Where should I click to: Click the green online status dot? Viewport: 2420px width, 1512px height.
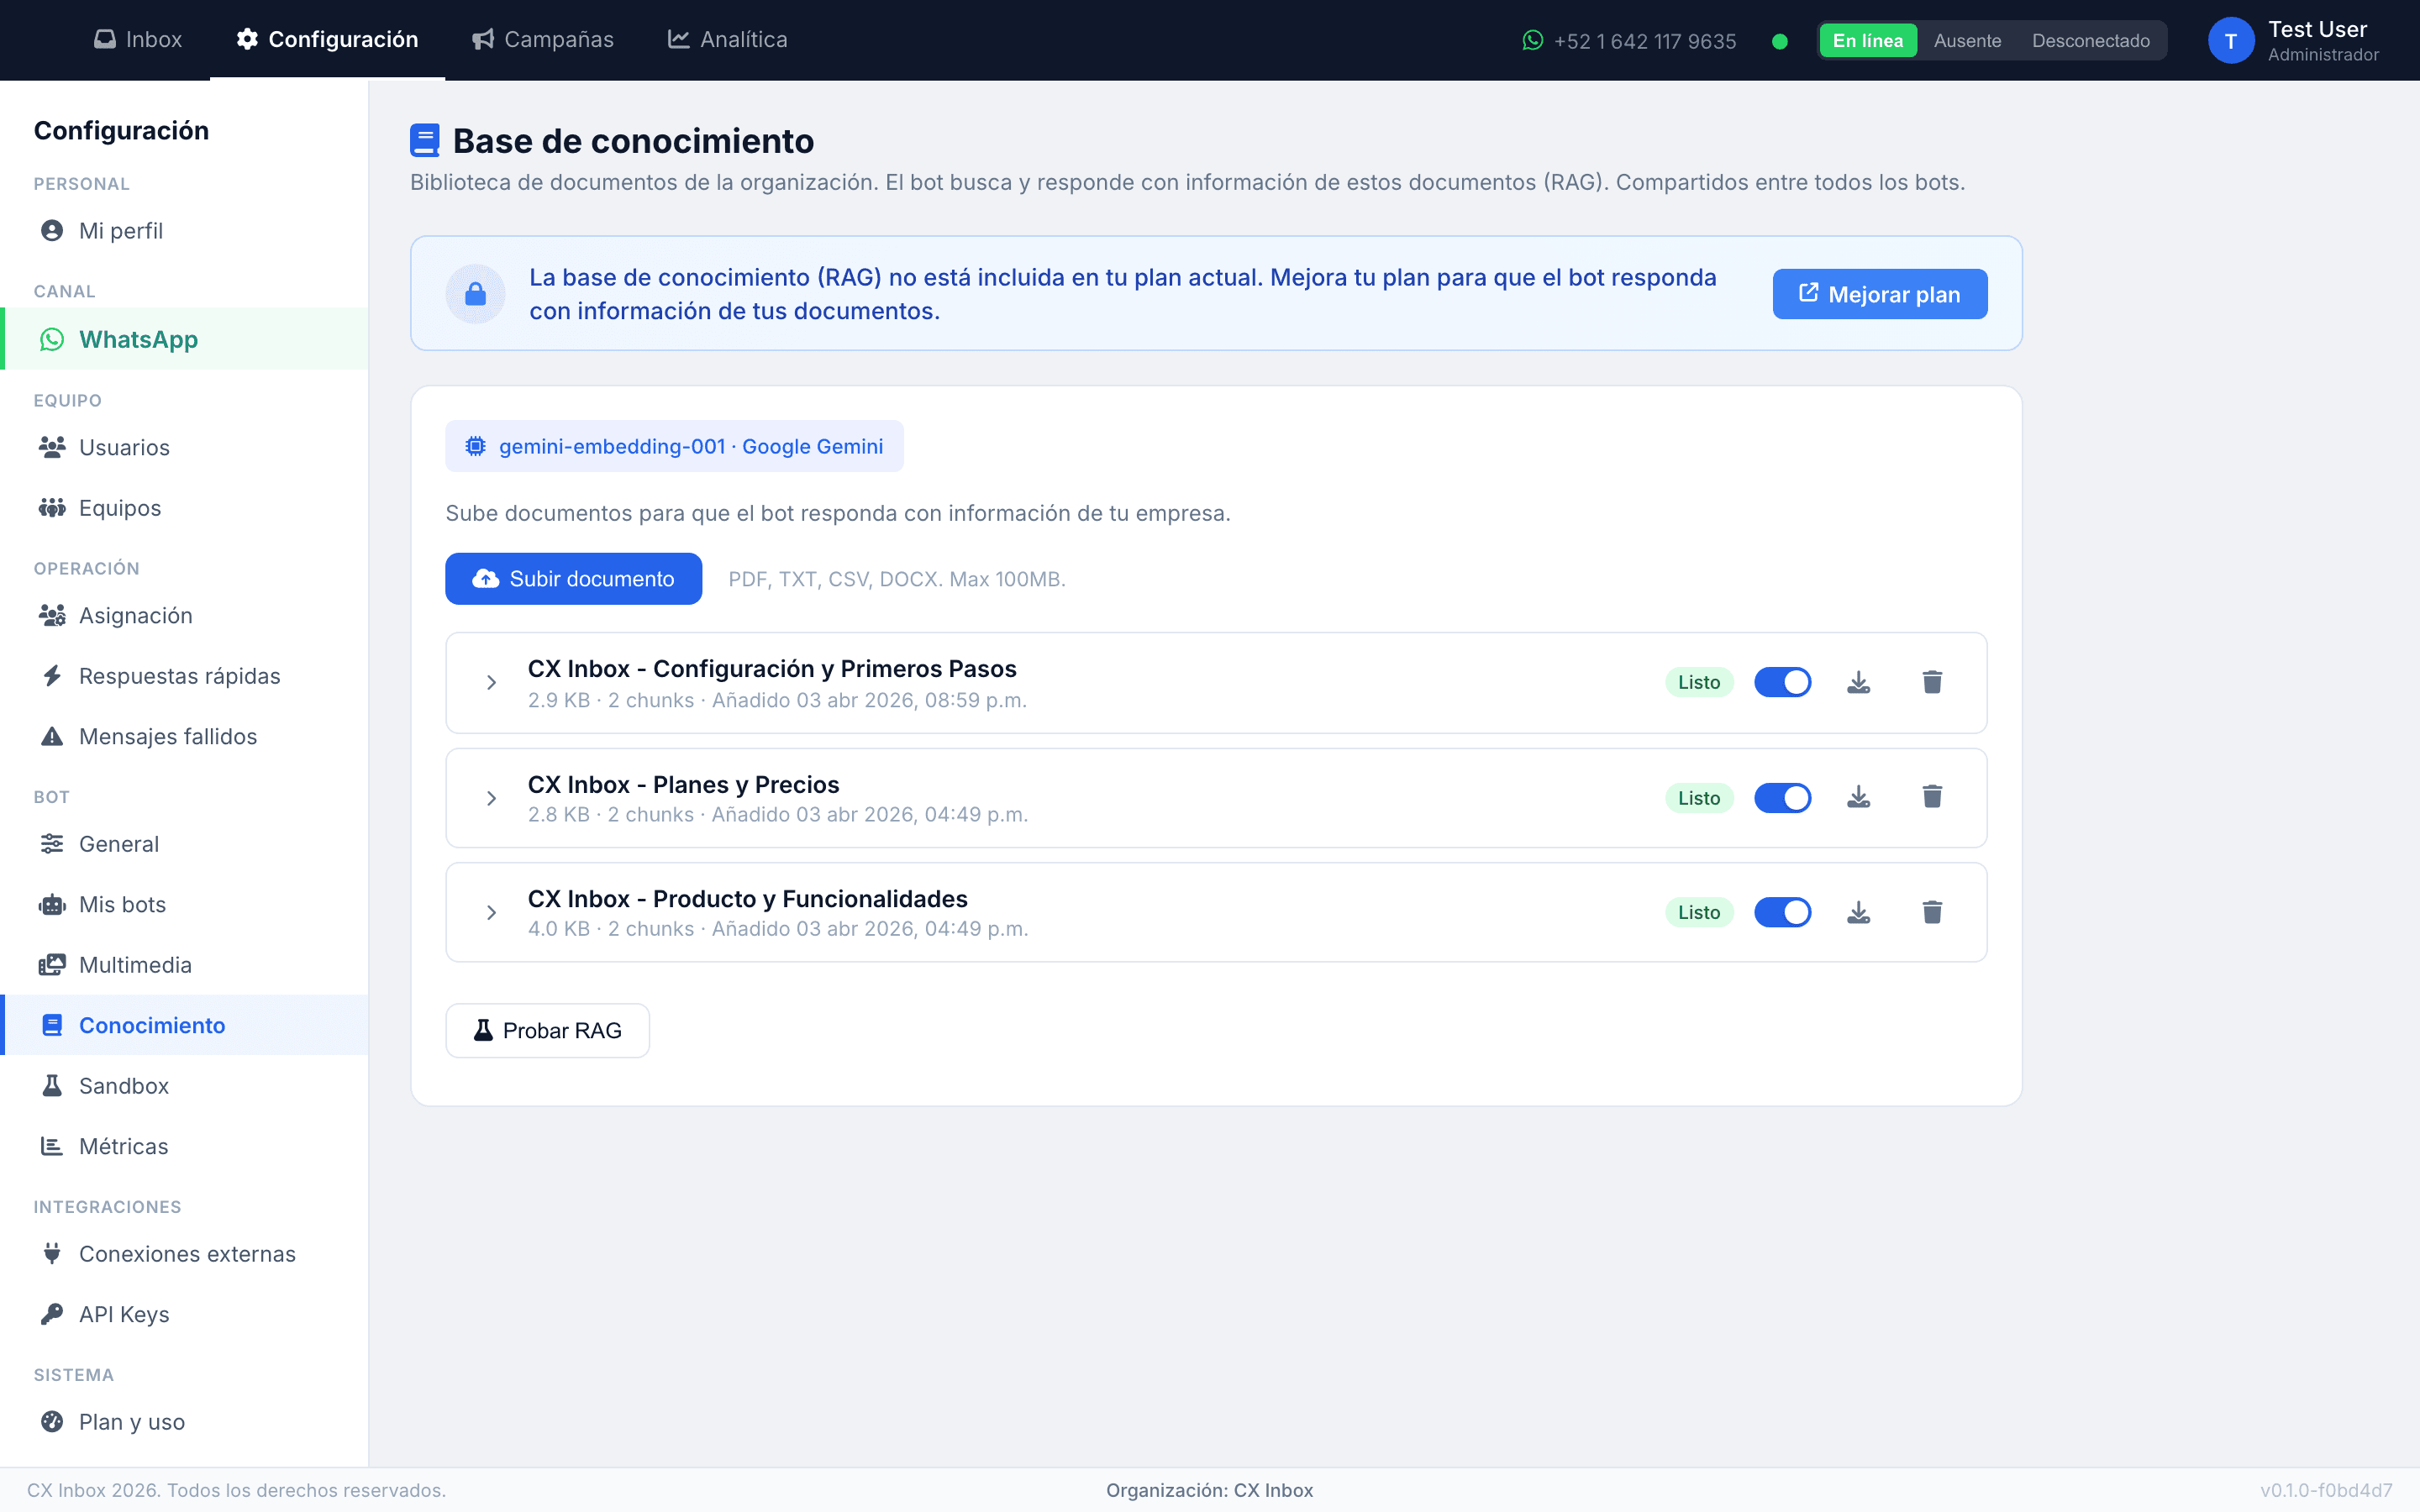pyautogui.click(x=1779, y=41)
